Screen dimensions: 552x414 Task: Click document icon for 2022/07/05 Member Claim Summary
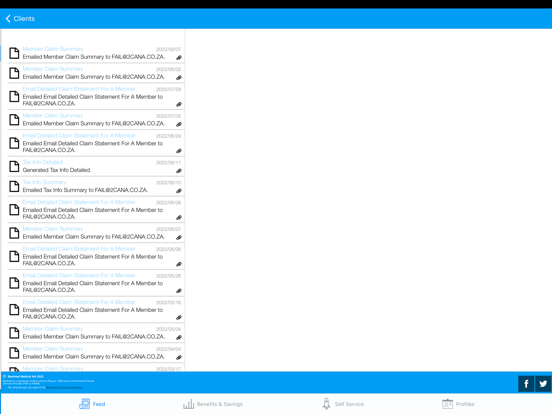tap(14, 120)
